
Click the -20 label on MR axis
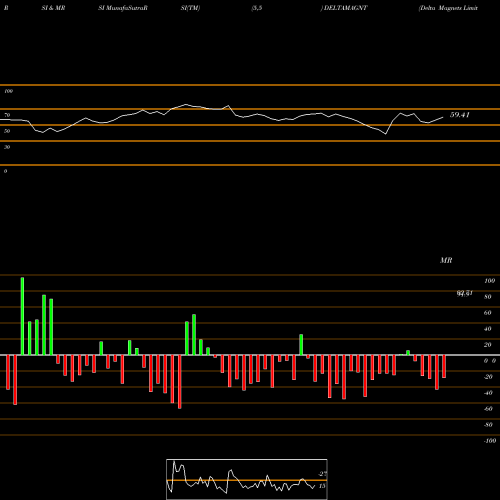click(488, 377)
